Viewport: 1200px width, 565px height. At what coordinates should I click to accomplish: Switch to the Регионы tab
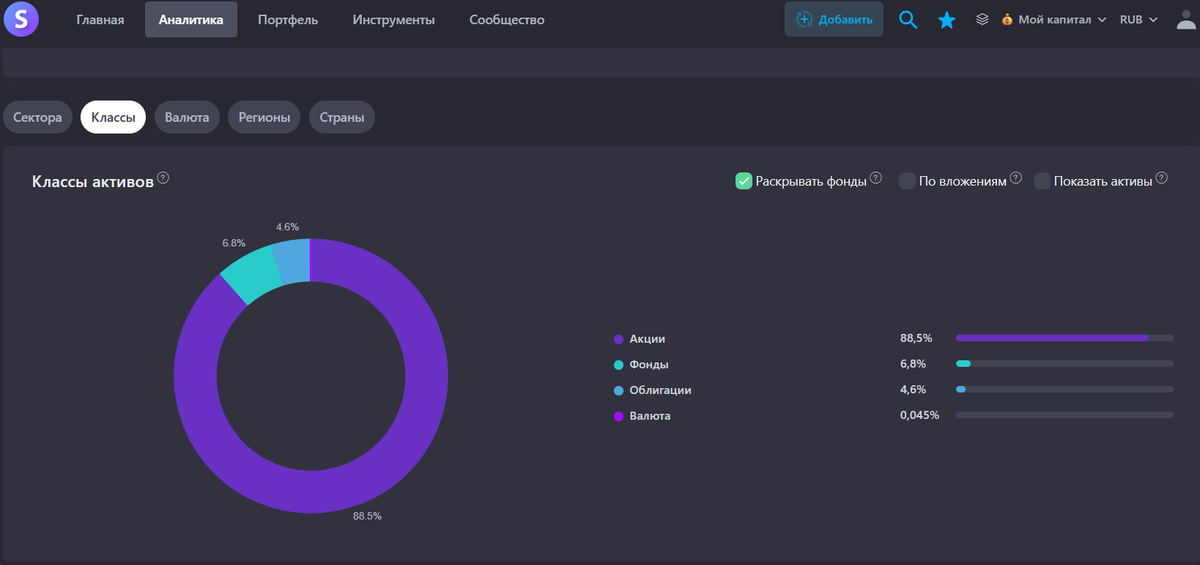pyautogui.click(x=264, y=117)
